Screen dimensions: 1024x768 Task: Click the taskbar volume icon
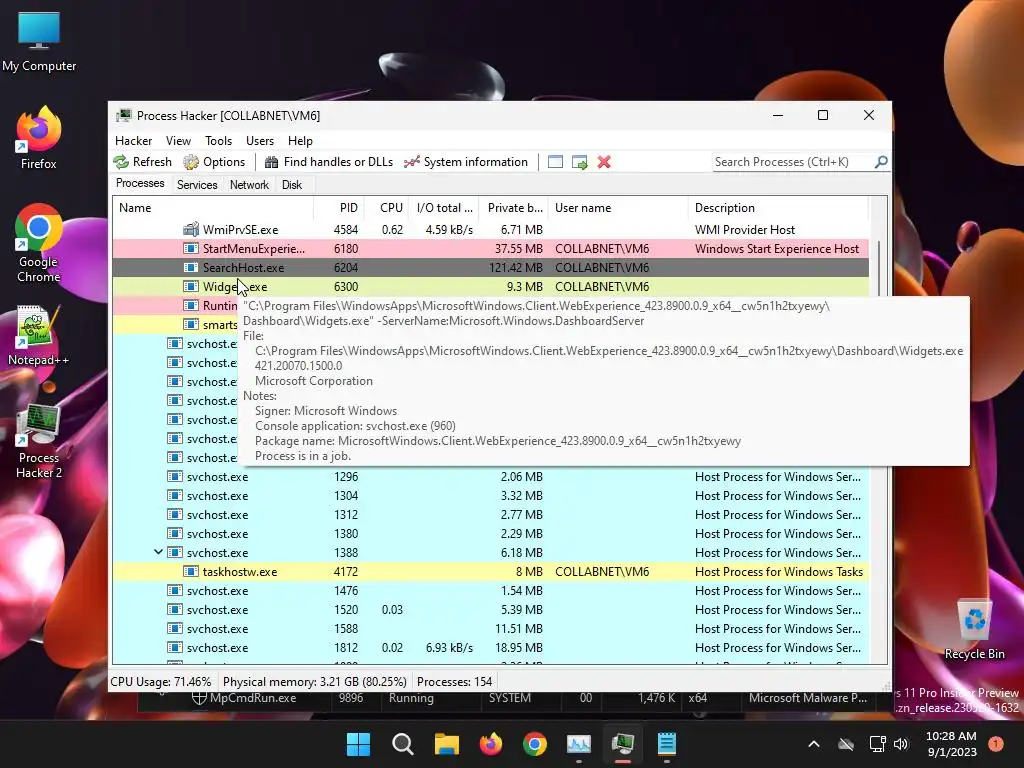pos(901,744)
